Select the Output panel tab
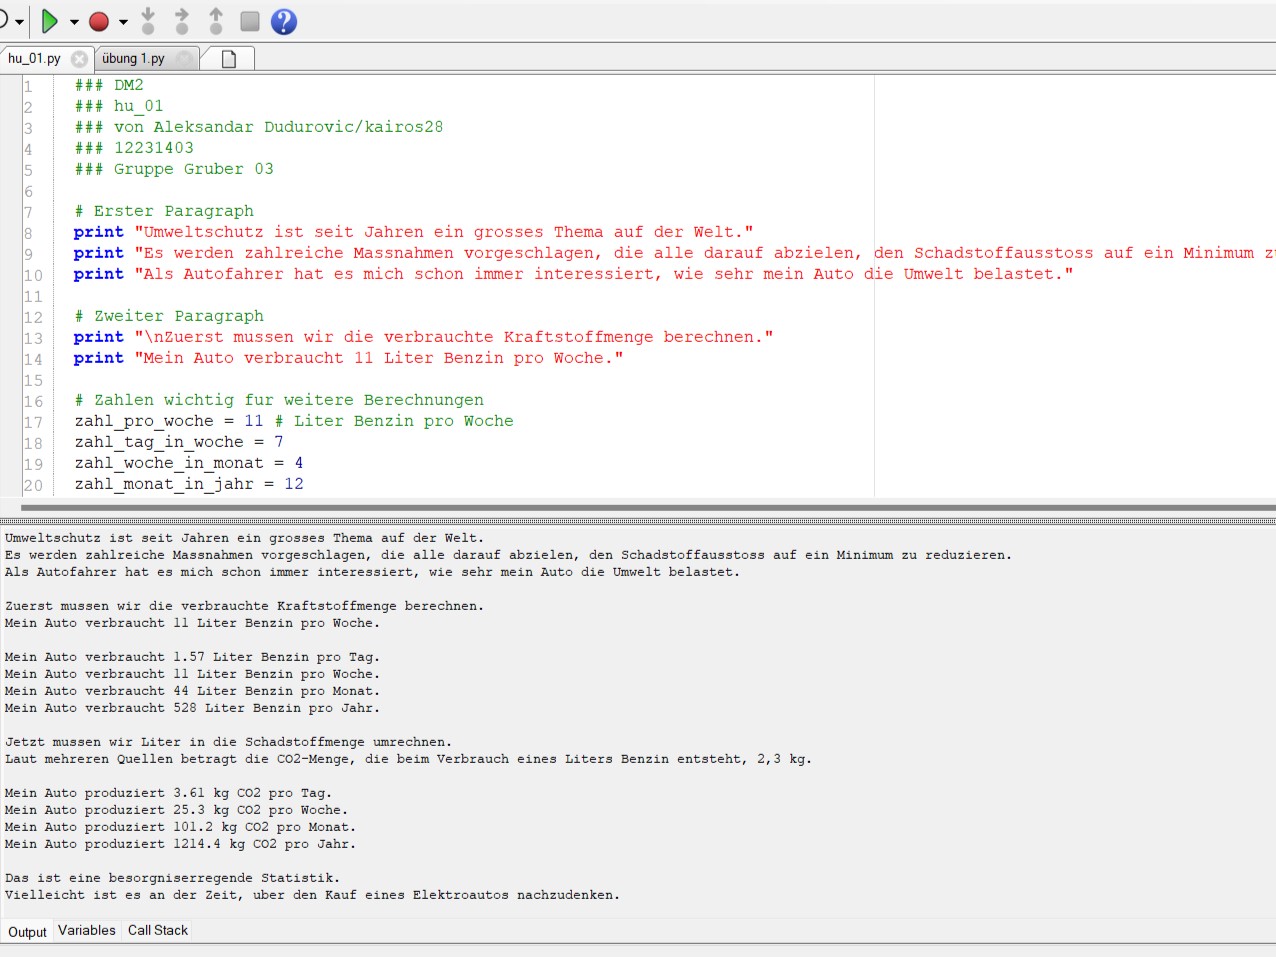The width and height of the screenshot is (1276, 957). [26, 932]
